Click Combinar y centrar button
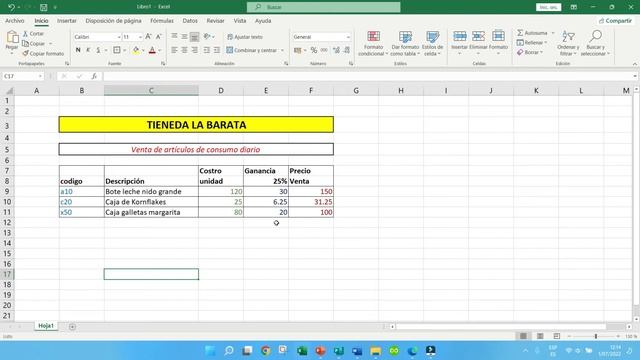 pyautogui.click(x=252, y=50)
